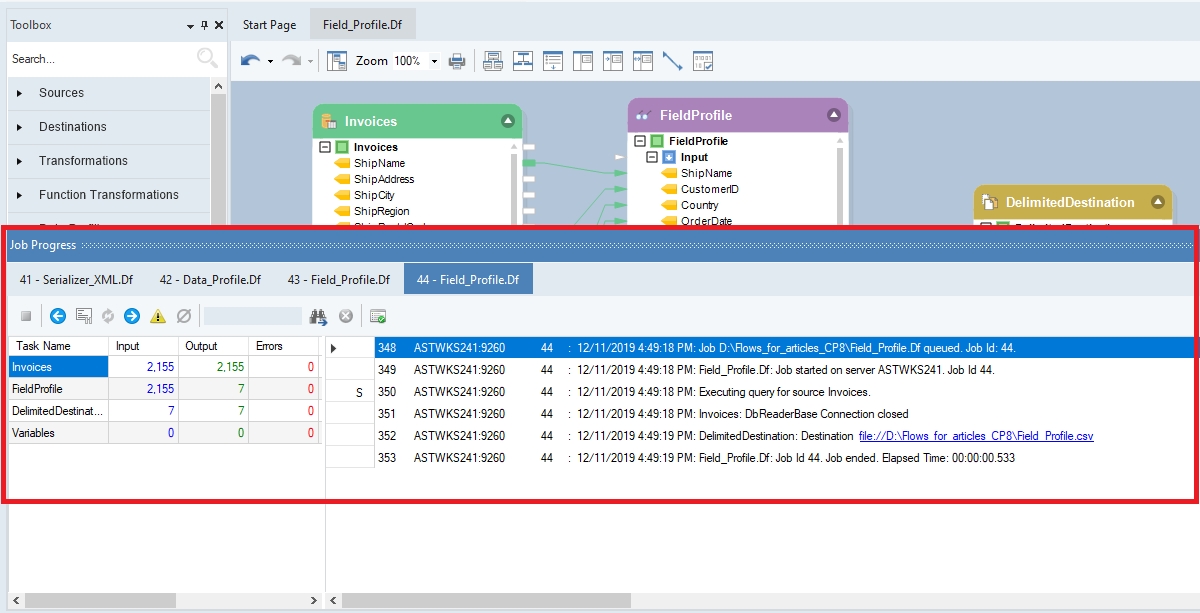Open the Zoom percentage dropdown
The height and width of the screenshot is (613, 1200).
(434, 61)
